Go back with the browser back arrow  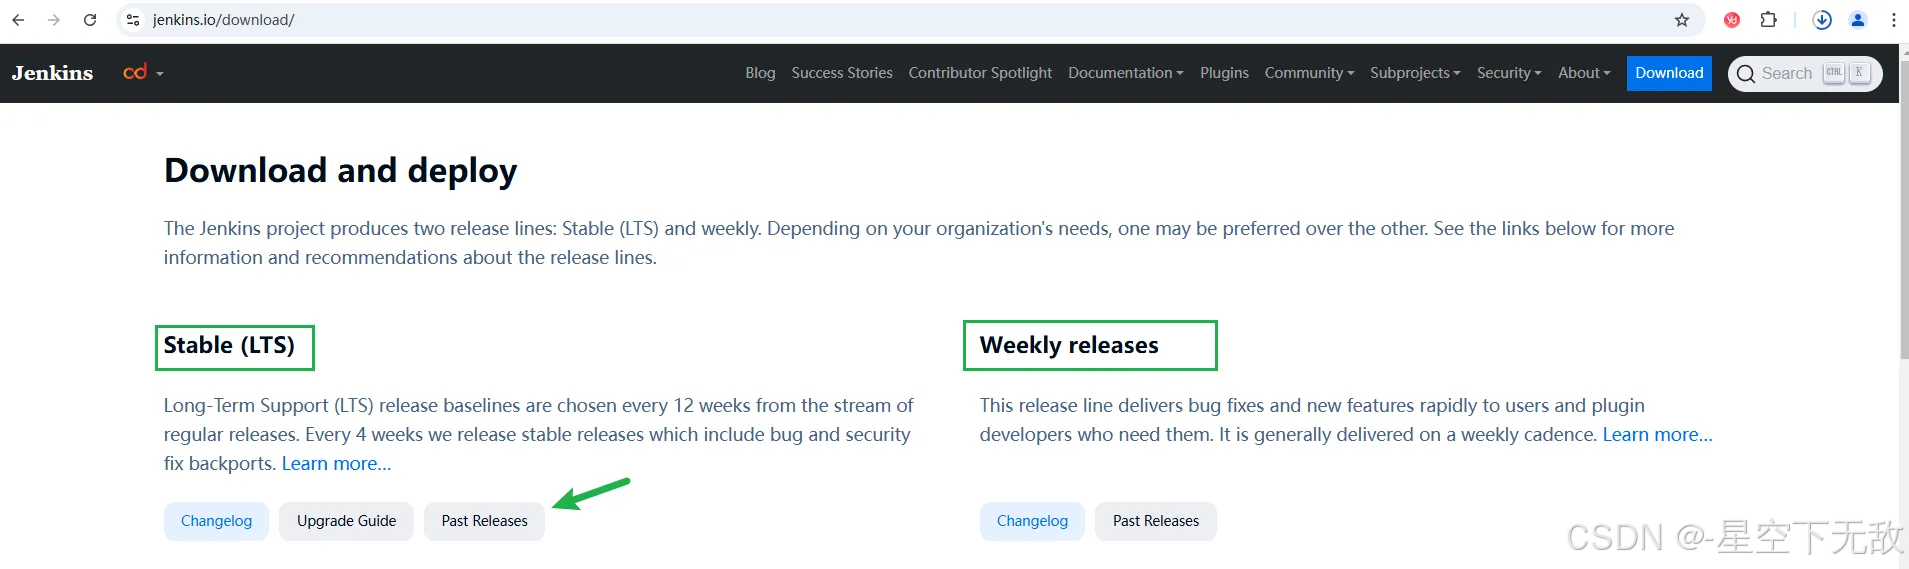point(18,20)
